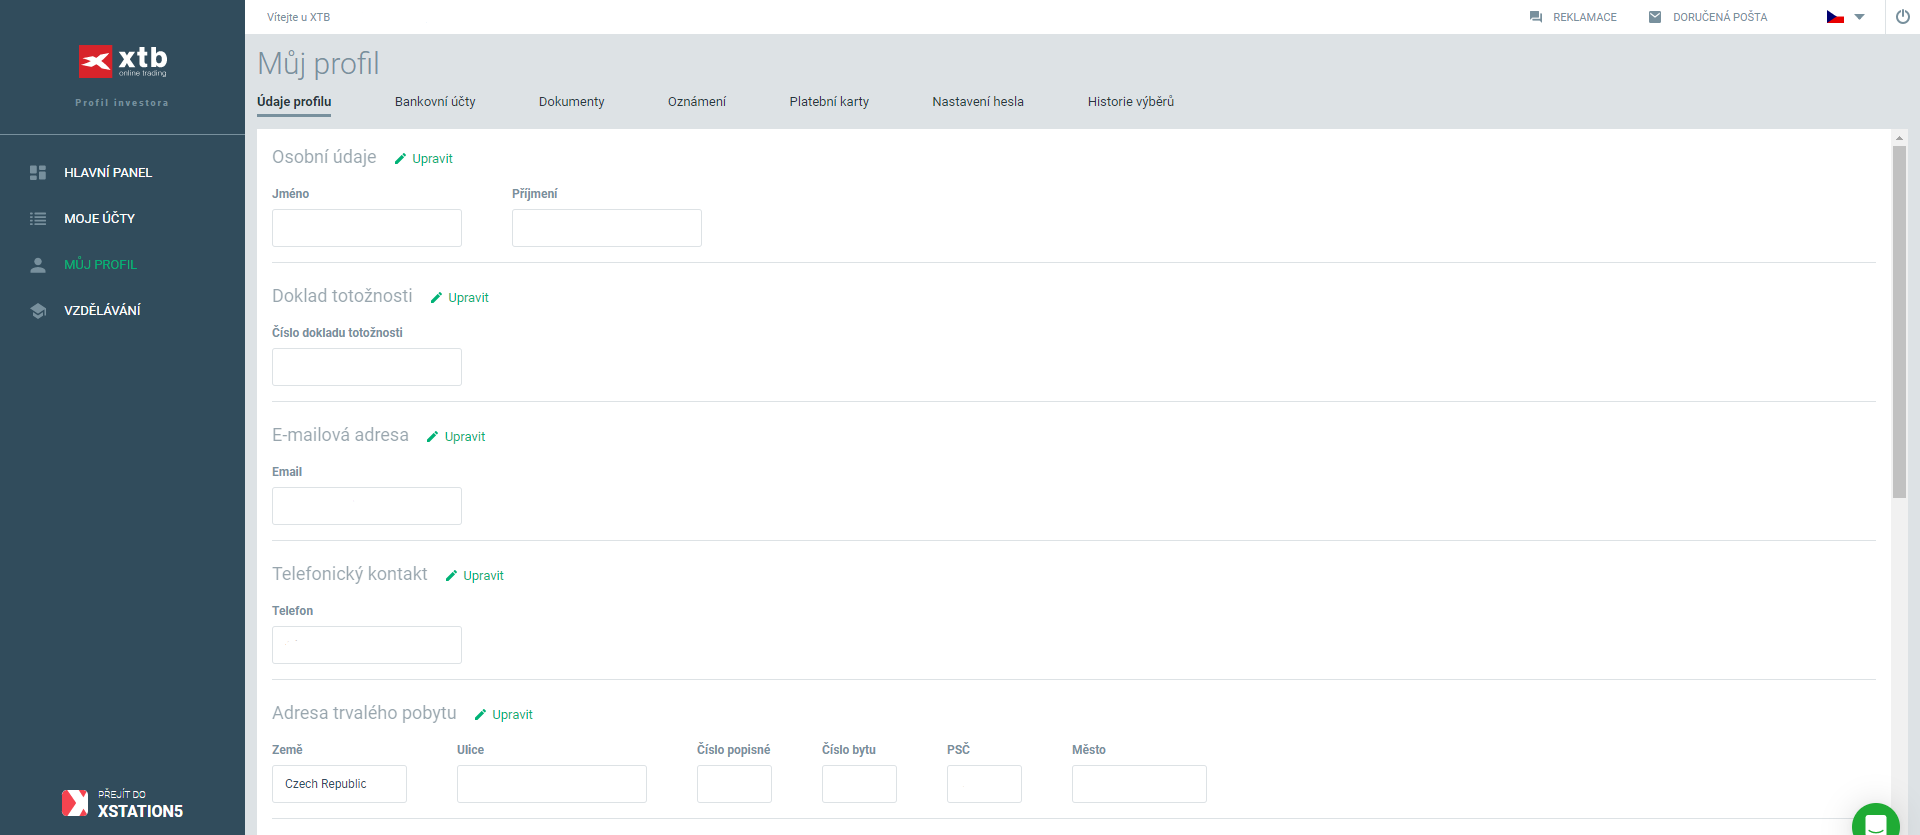The height and width of the screenshot is (835, 1920).
Task: Open Hlavní panel dashboard icon
Action: pyautogui.click(x=38, y=173)
